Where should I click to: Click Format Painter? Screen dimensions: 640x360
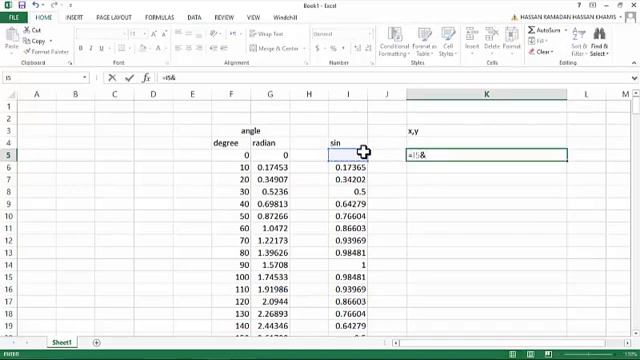tap(46, 52)
